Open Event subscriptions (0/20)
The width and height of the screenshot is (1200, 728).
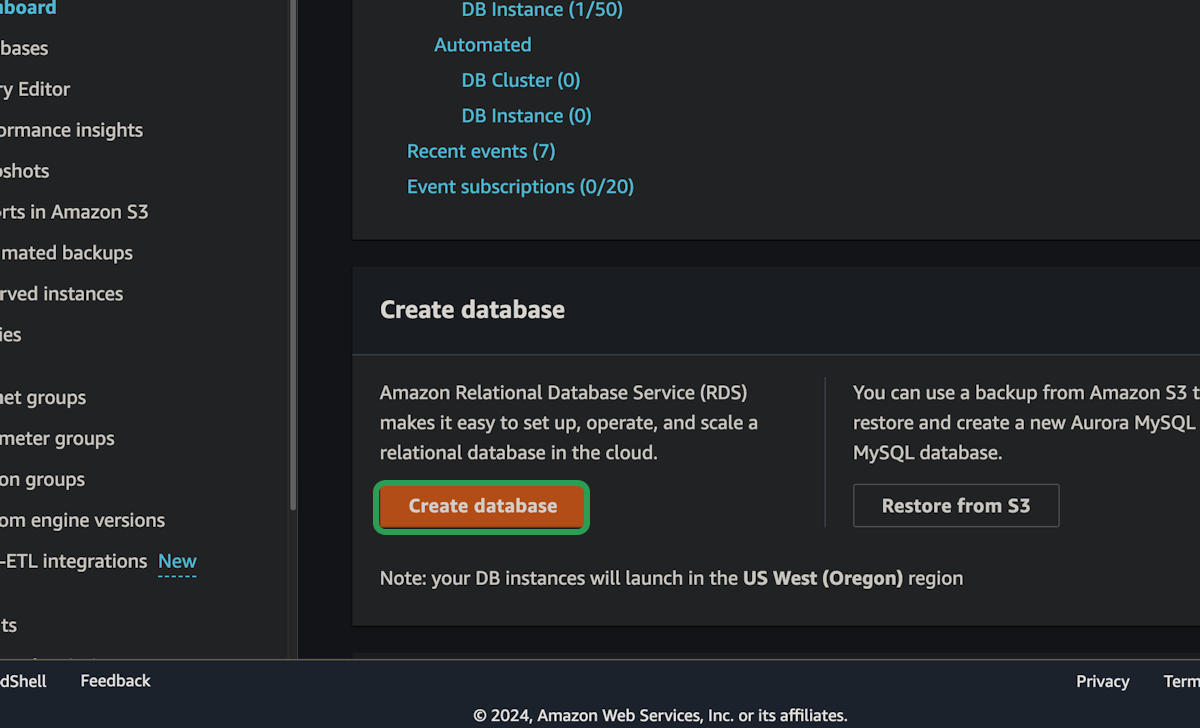520,187
